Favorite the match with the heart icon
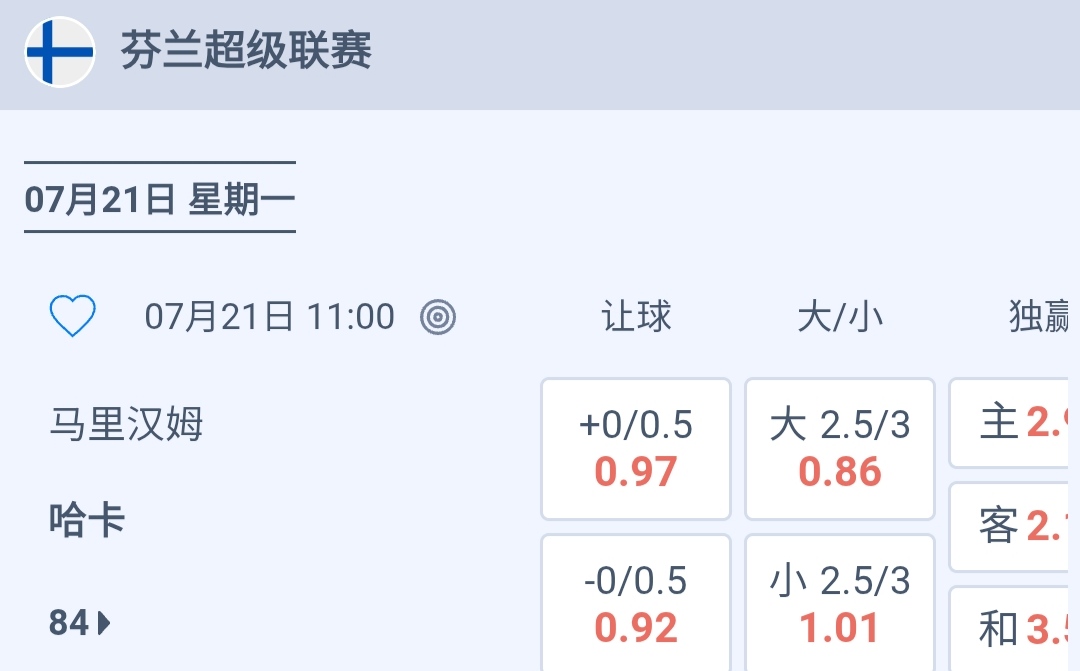 tap(73, 317)
